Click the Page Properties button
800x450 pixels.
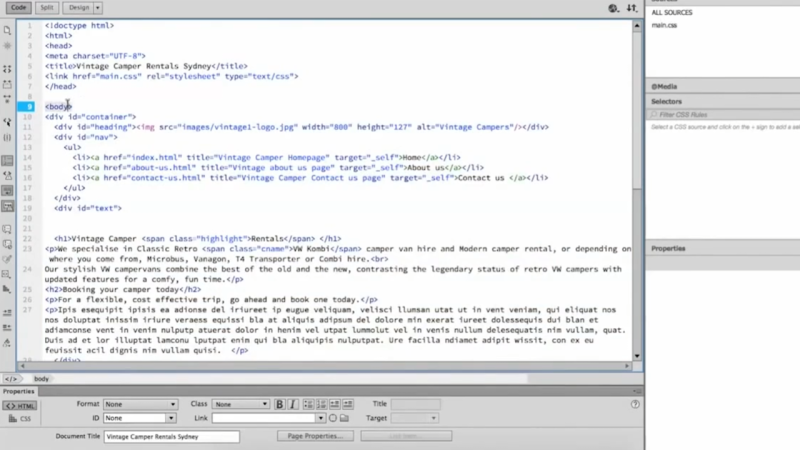pos(315,436)
